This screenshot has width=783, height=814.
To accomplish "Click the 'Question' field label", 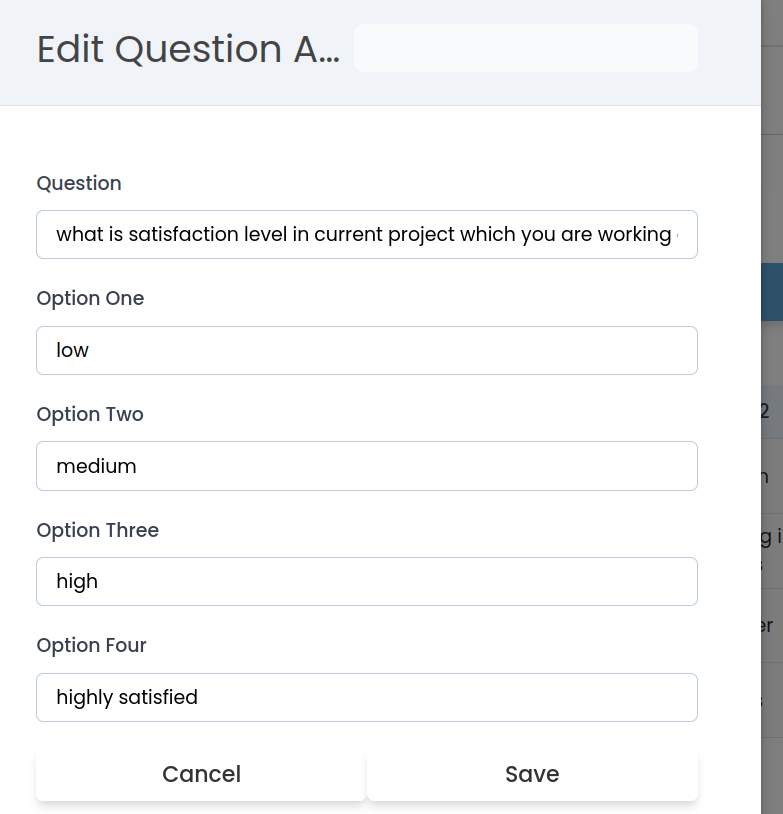I will pos(79,183).
